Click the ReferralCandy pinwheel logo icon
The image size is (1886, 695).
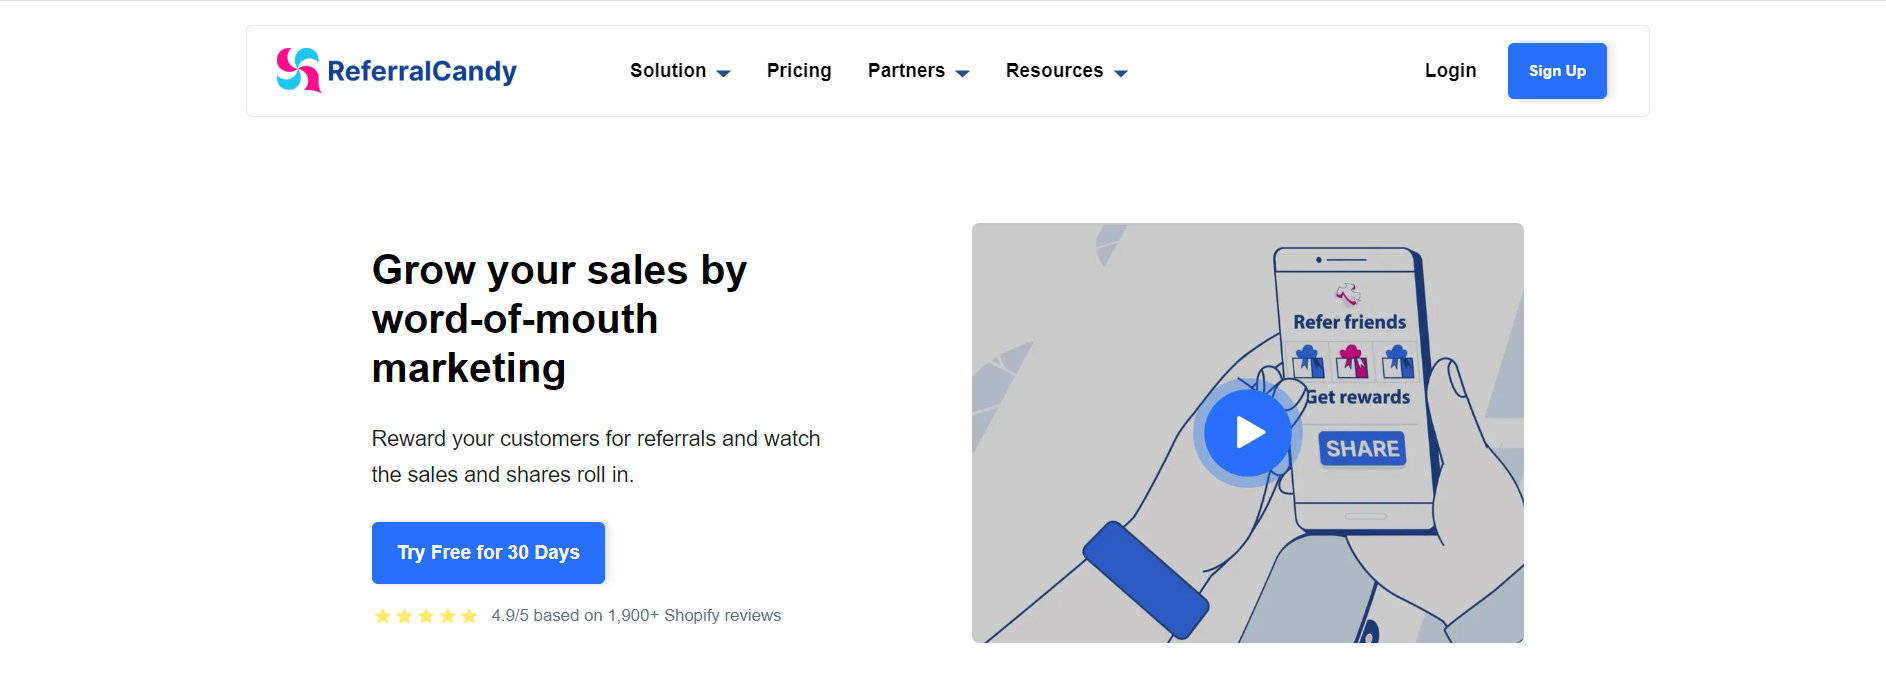298,70
